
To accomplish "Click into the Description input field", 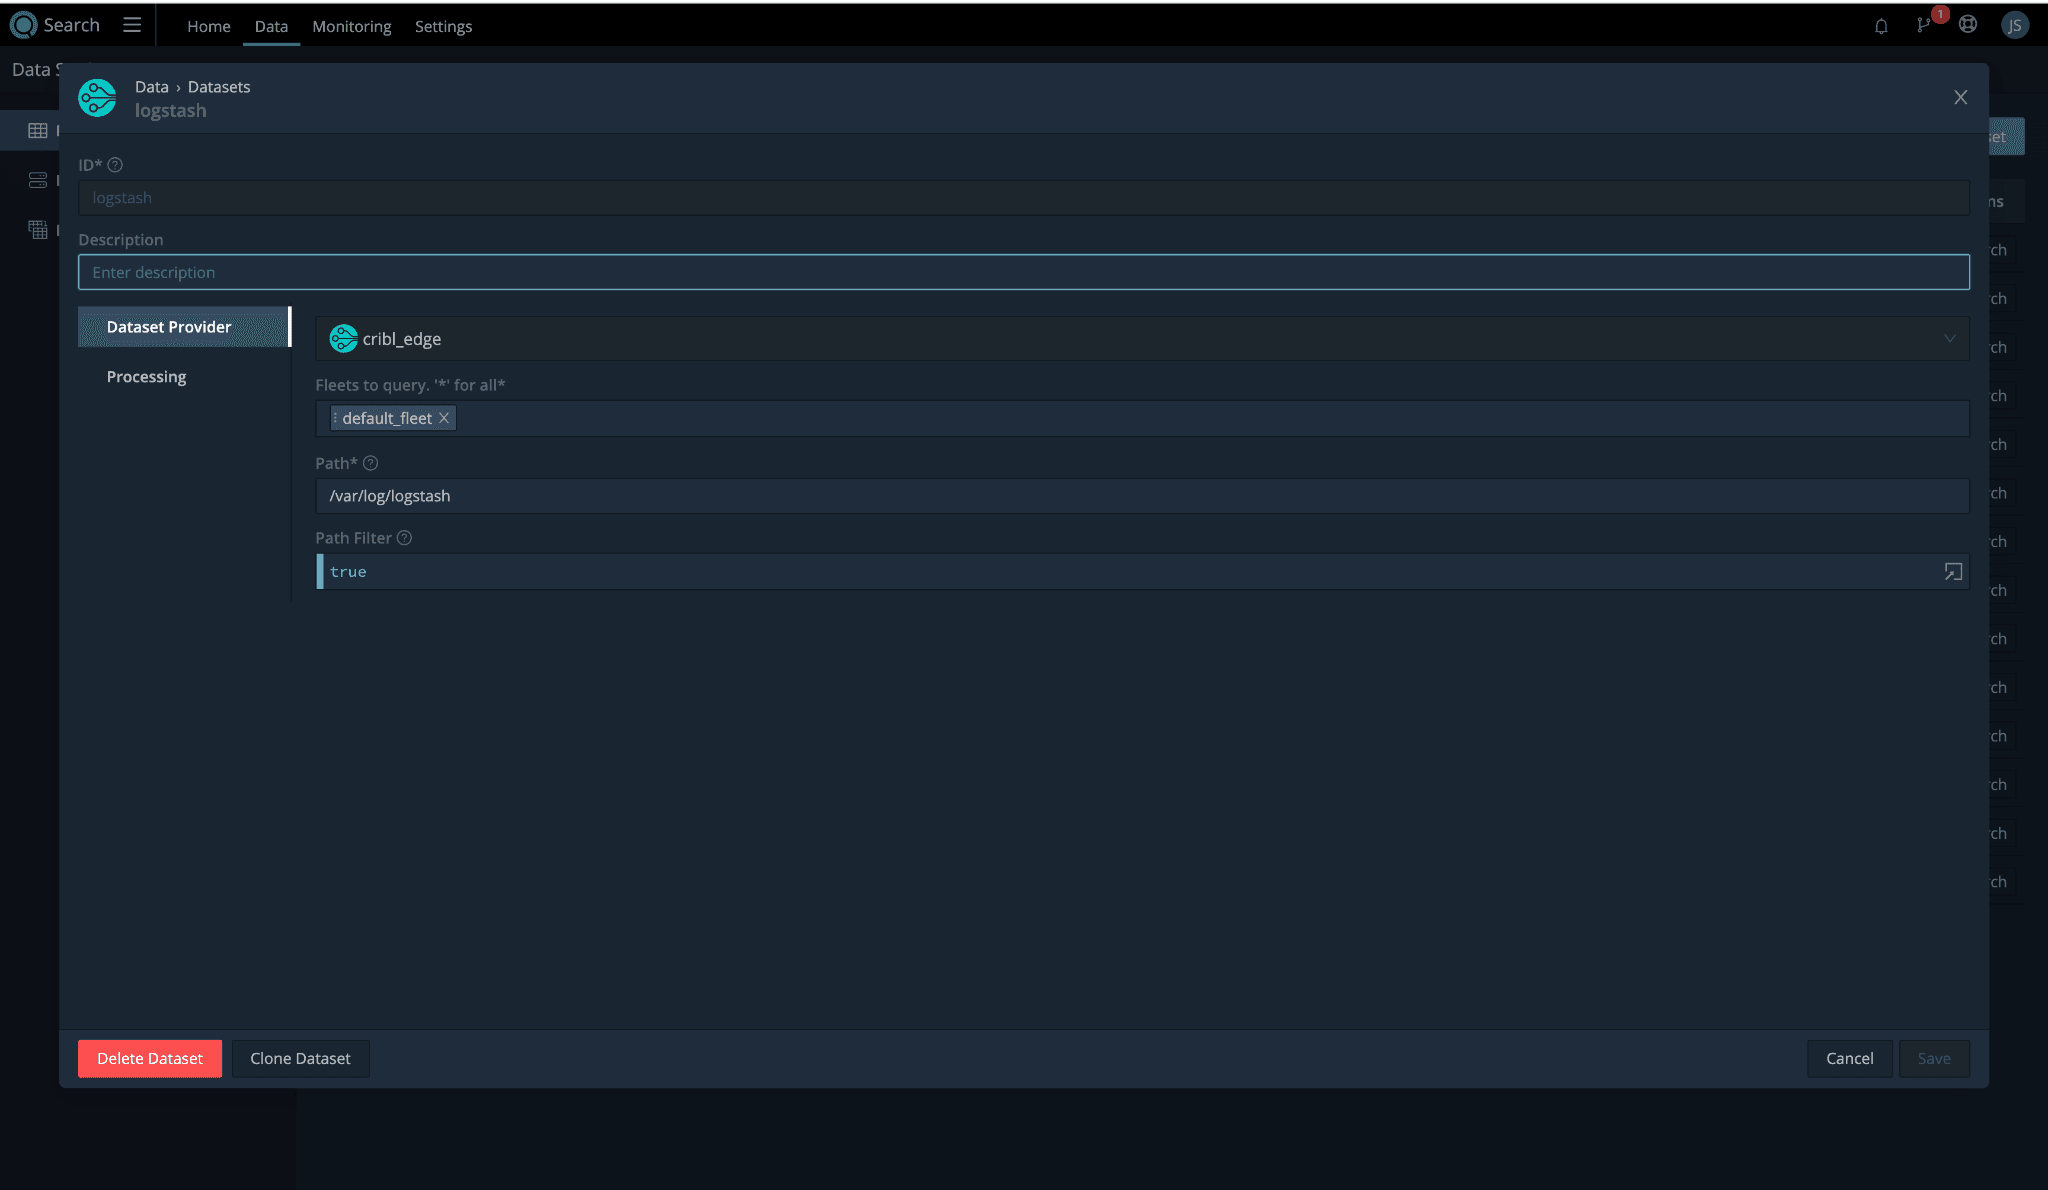I will point(1022,272).
